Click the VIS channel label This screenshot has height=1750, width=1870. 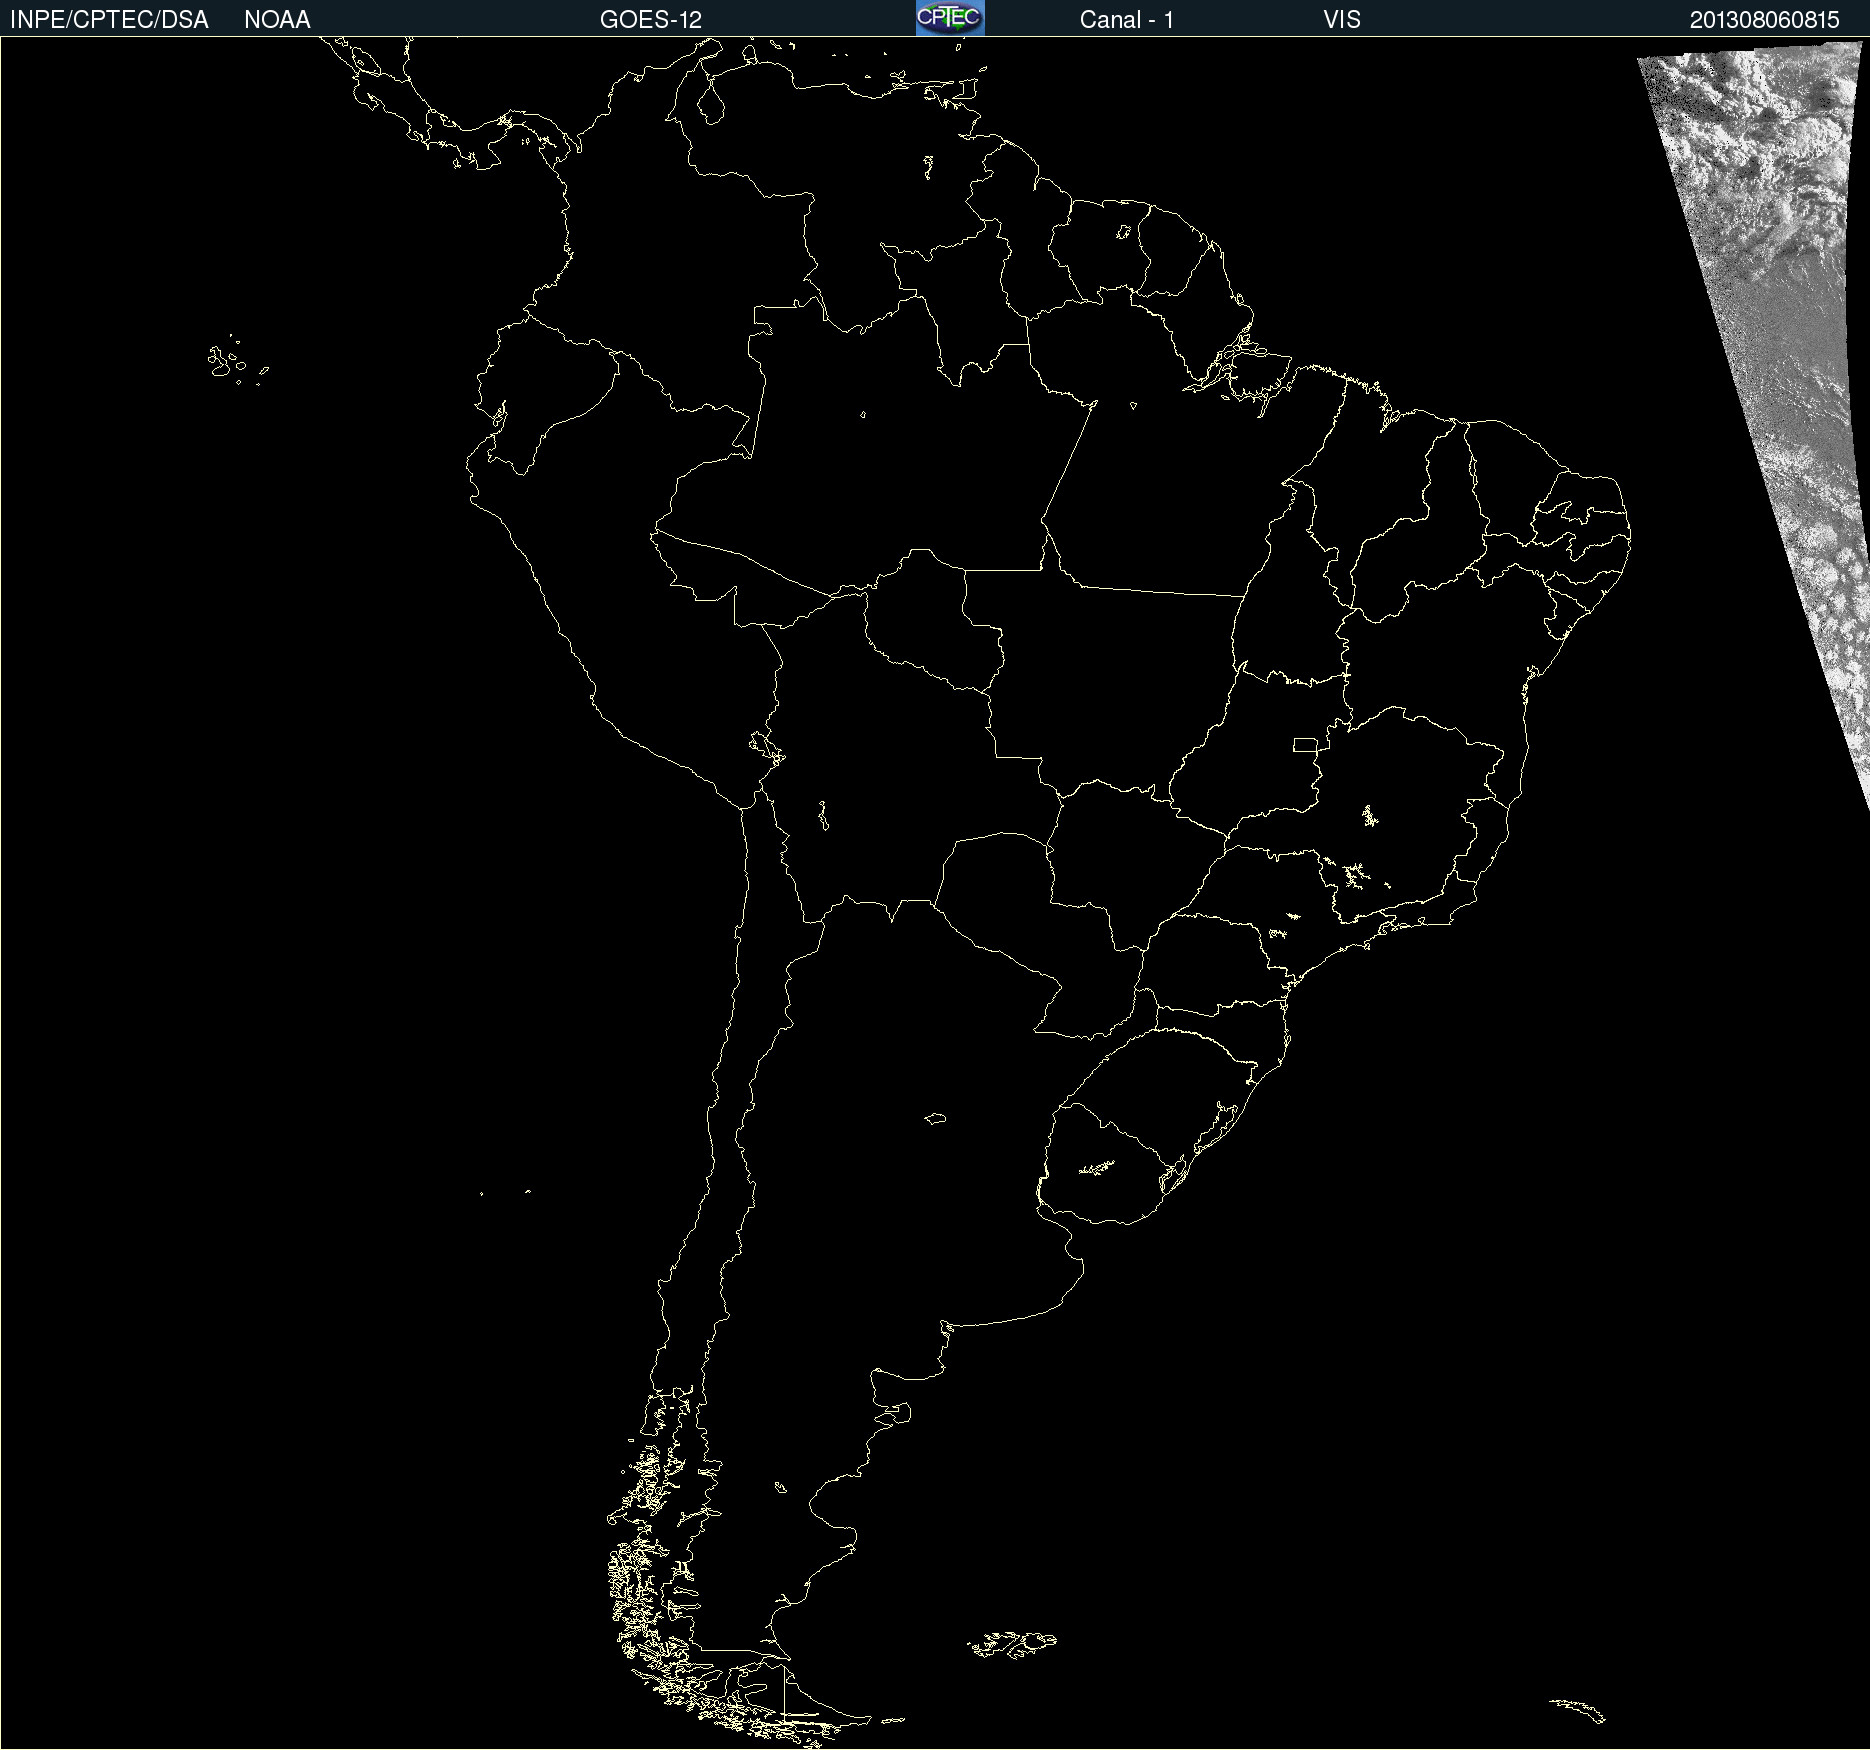[1342, 20]
